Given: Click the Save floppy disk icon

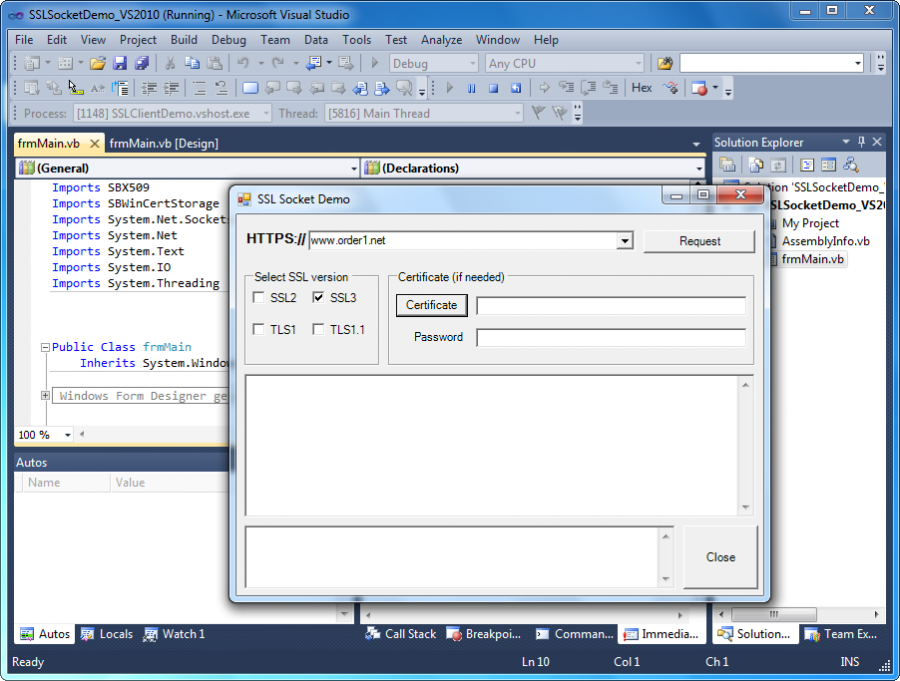Looking at the screenshot, I should (x=120, y=63).
